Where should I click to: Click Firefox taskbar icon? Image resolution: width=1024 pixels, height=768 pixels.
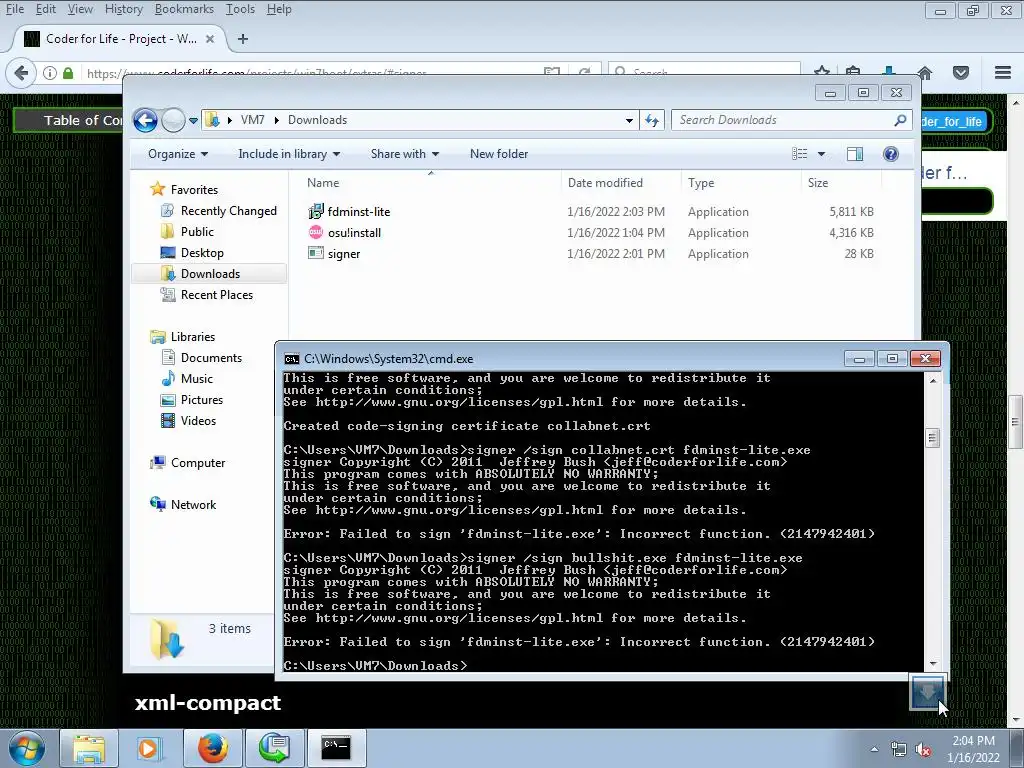212,748
